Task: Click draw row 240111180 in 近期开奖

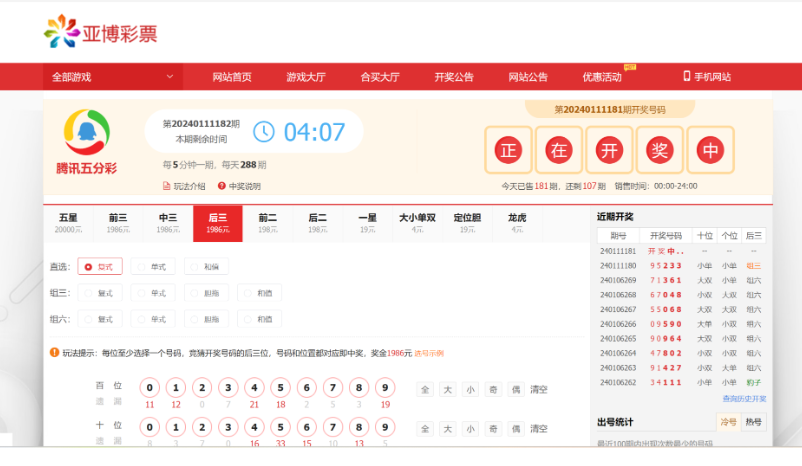Action: click(681, 265)
